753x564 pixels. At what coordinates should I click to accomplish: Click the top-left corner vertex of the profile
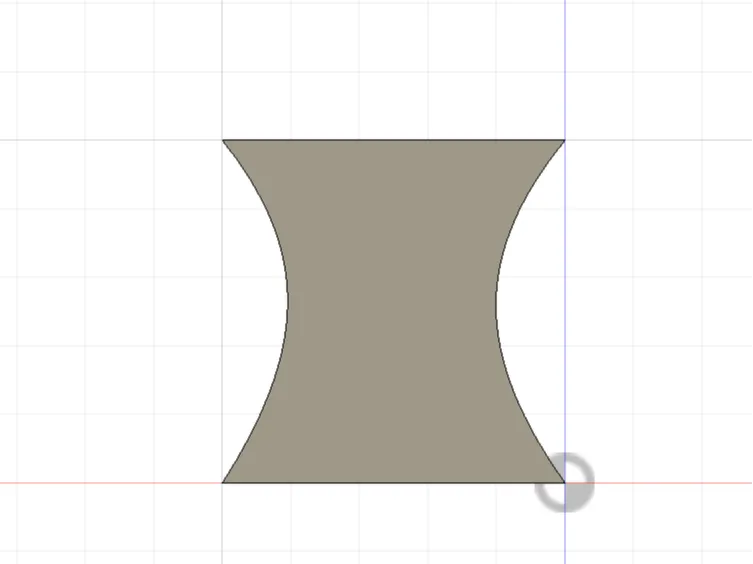(x=223, y=140)
